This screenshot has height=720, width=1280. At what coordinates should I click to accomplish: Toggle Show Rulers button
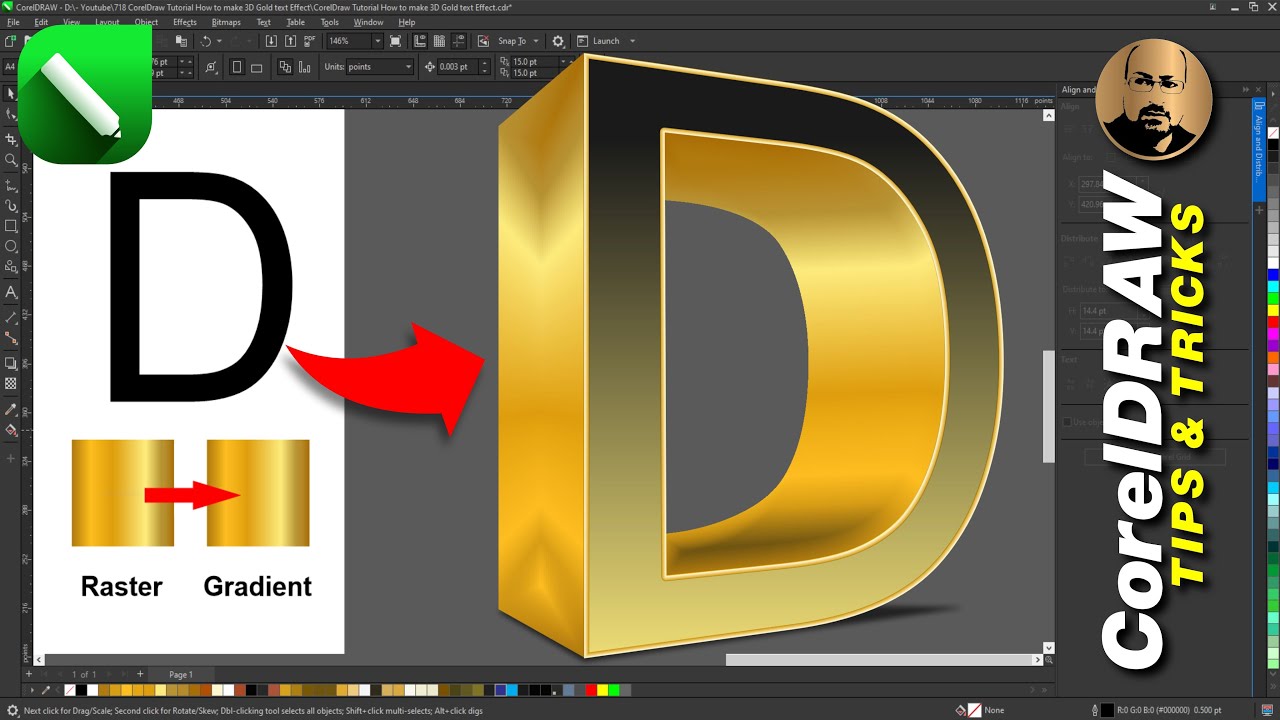(418, 41)
